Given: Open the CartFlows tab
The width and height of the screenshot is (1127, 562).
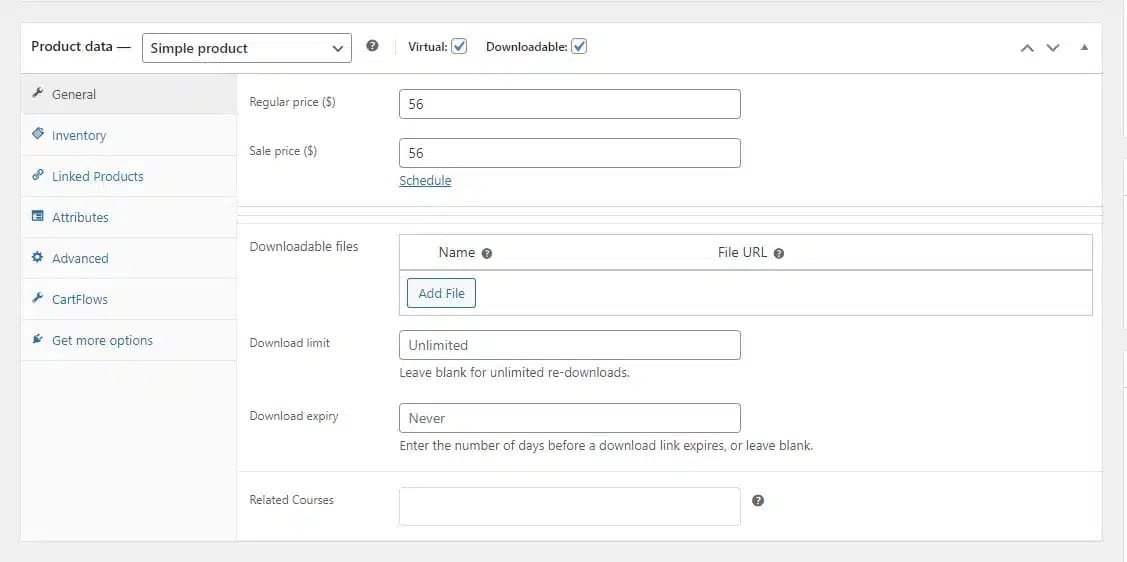Looking at the screenshot, I should (129, 299).
